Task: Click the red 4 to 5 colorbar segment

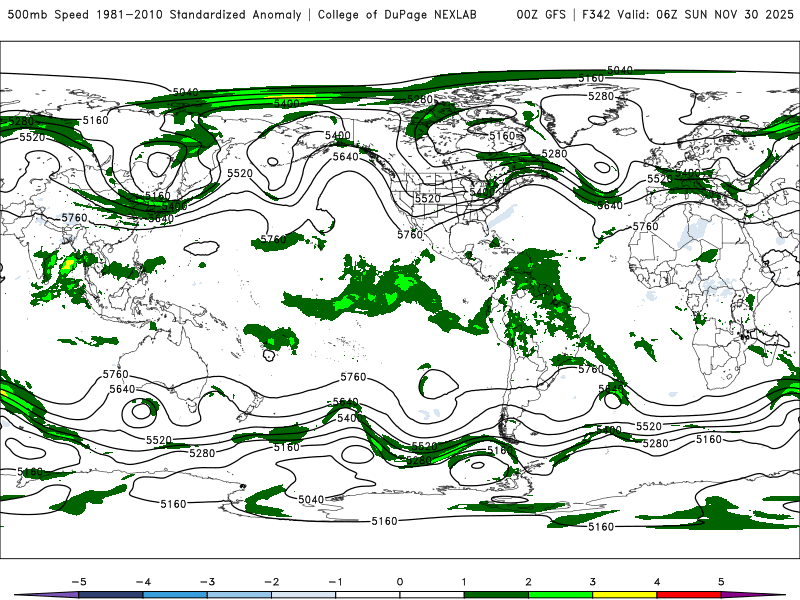Action: pos(689,595)
